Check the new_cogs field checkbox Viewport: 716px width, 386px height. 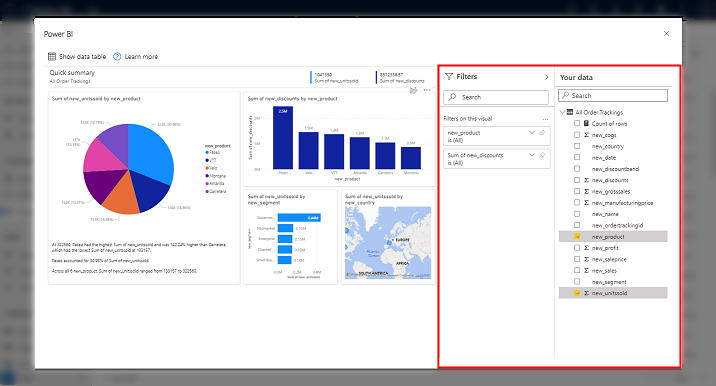(x=577, y=135)
